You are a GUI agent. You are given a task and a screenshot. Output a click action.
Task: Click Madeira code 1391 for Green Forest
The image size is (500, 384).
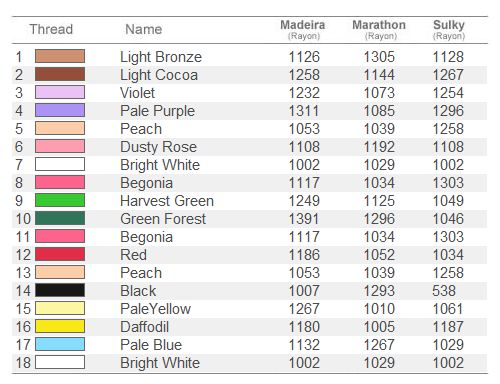point(304,219)
